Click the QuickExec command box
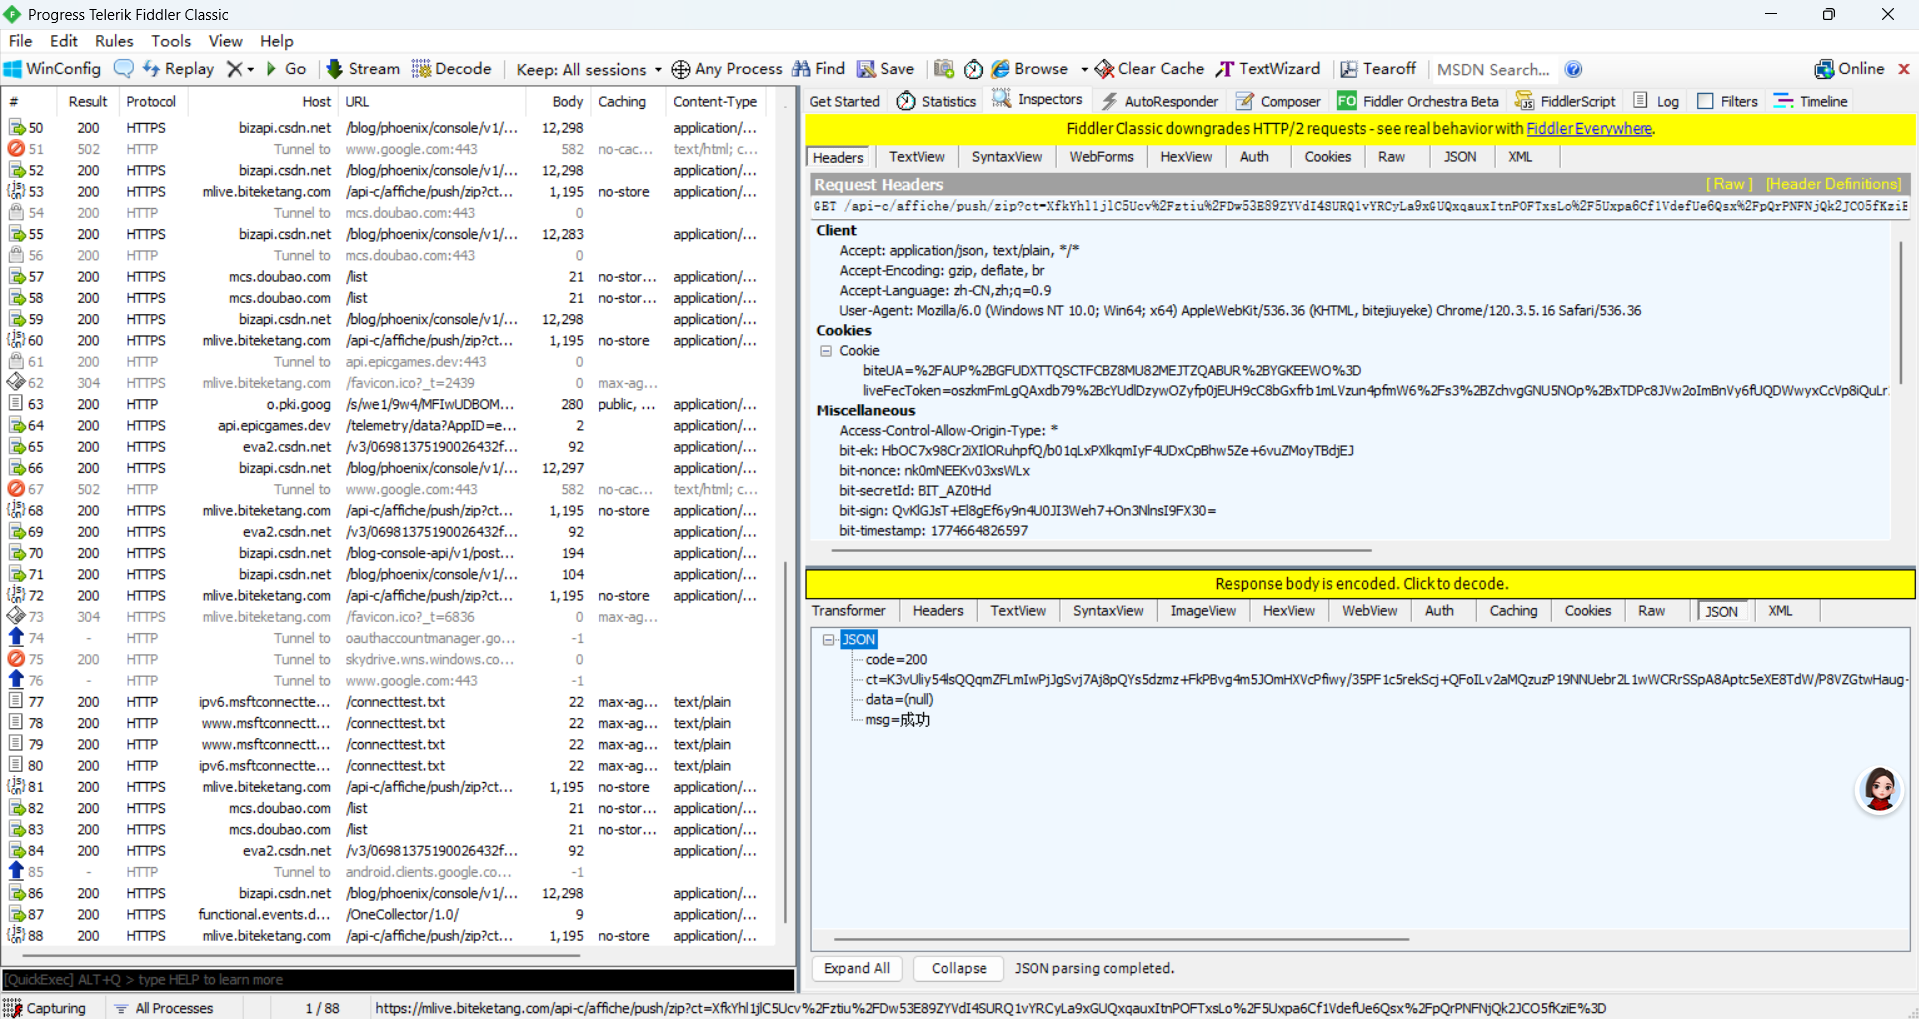This screenshot has width=1919, height=1019. (x=398, y=980)
